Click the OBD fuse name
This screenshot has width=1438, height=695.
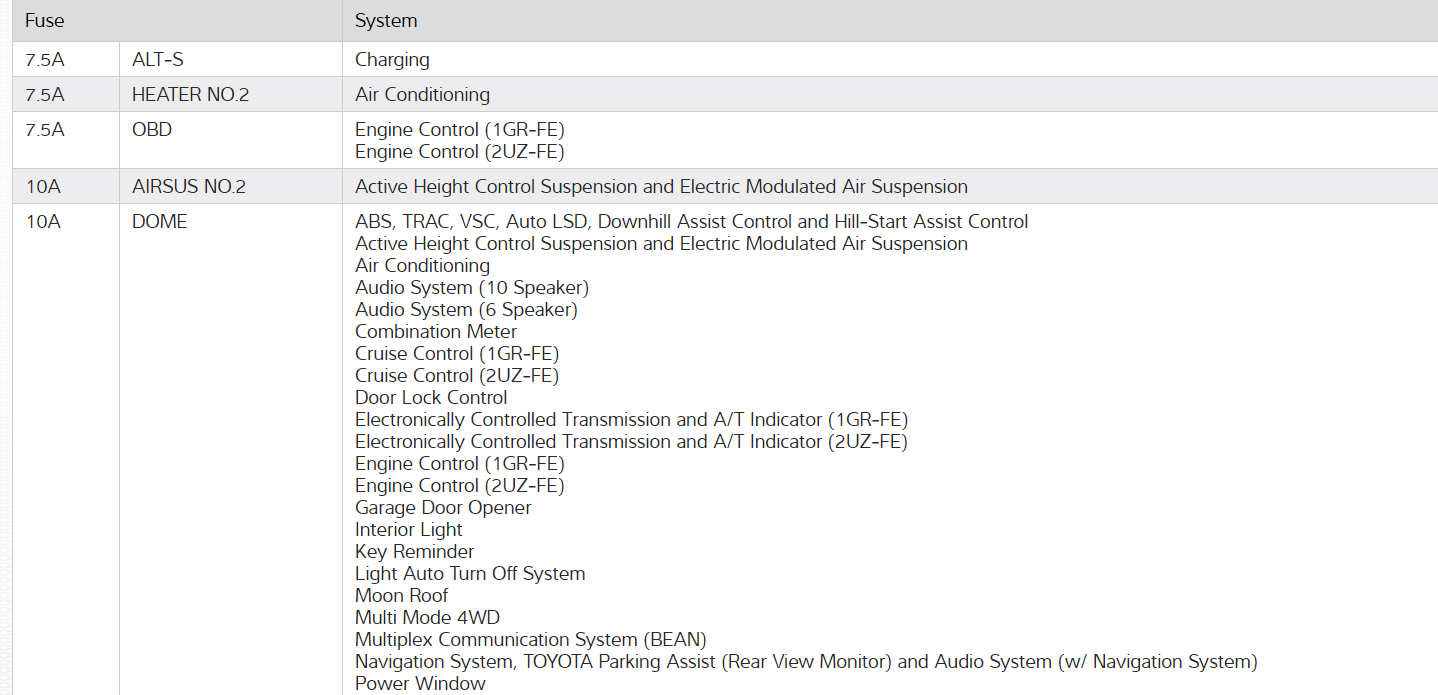[152, 130]
